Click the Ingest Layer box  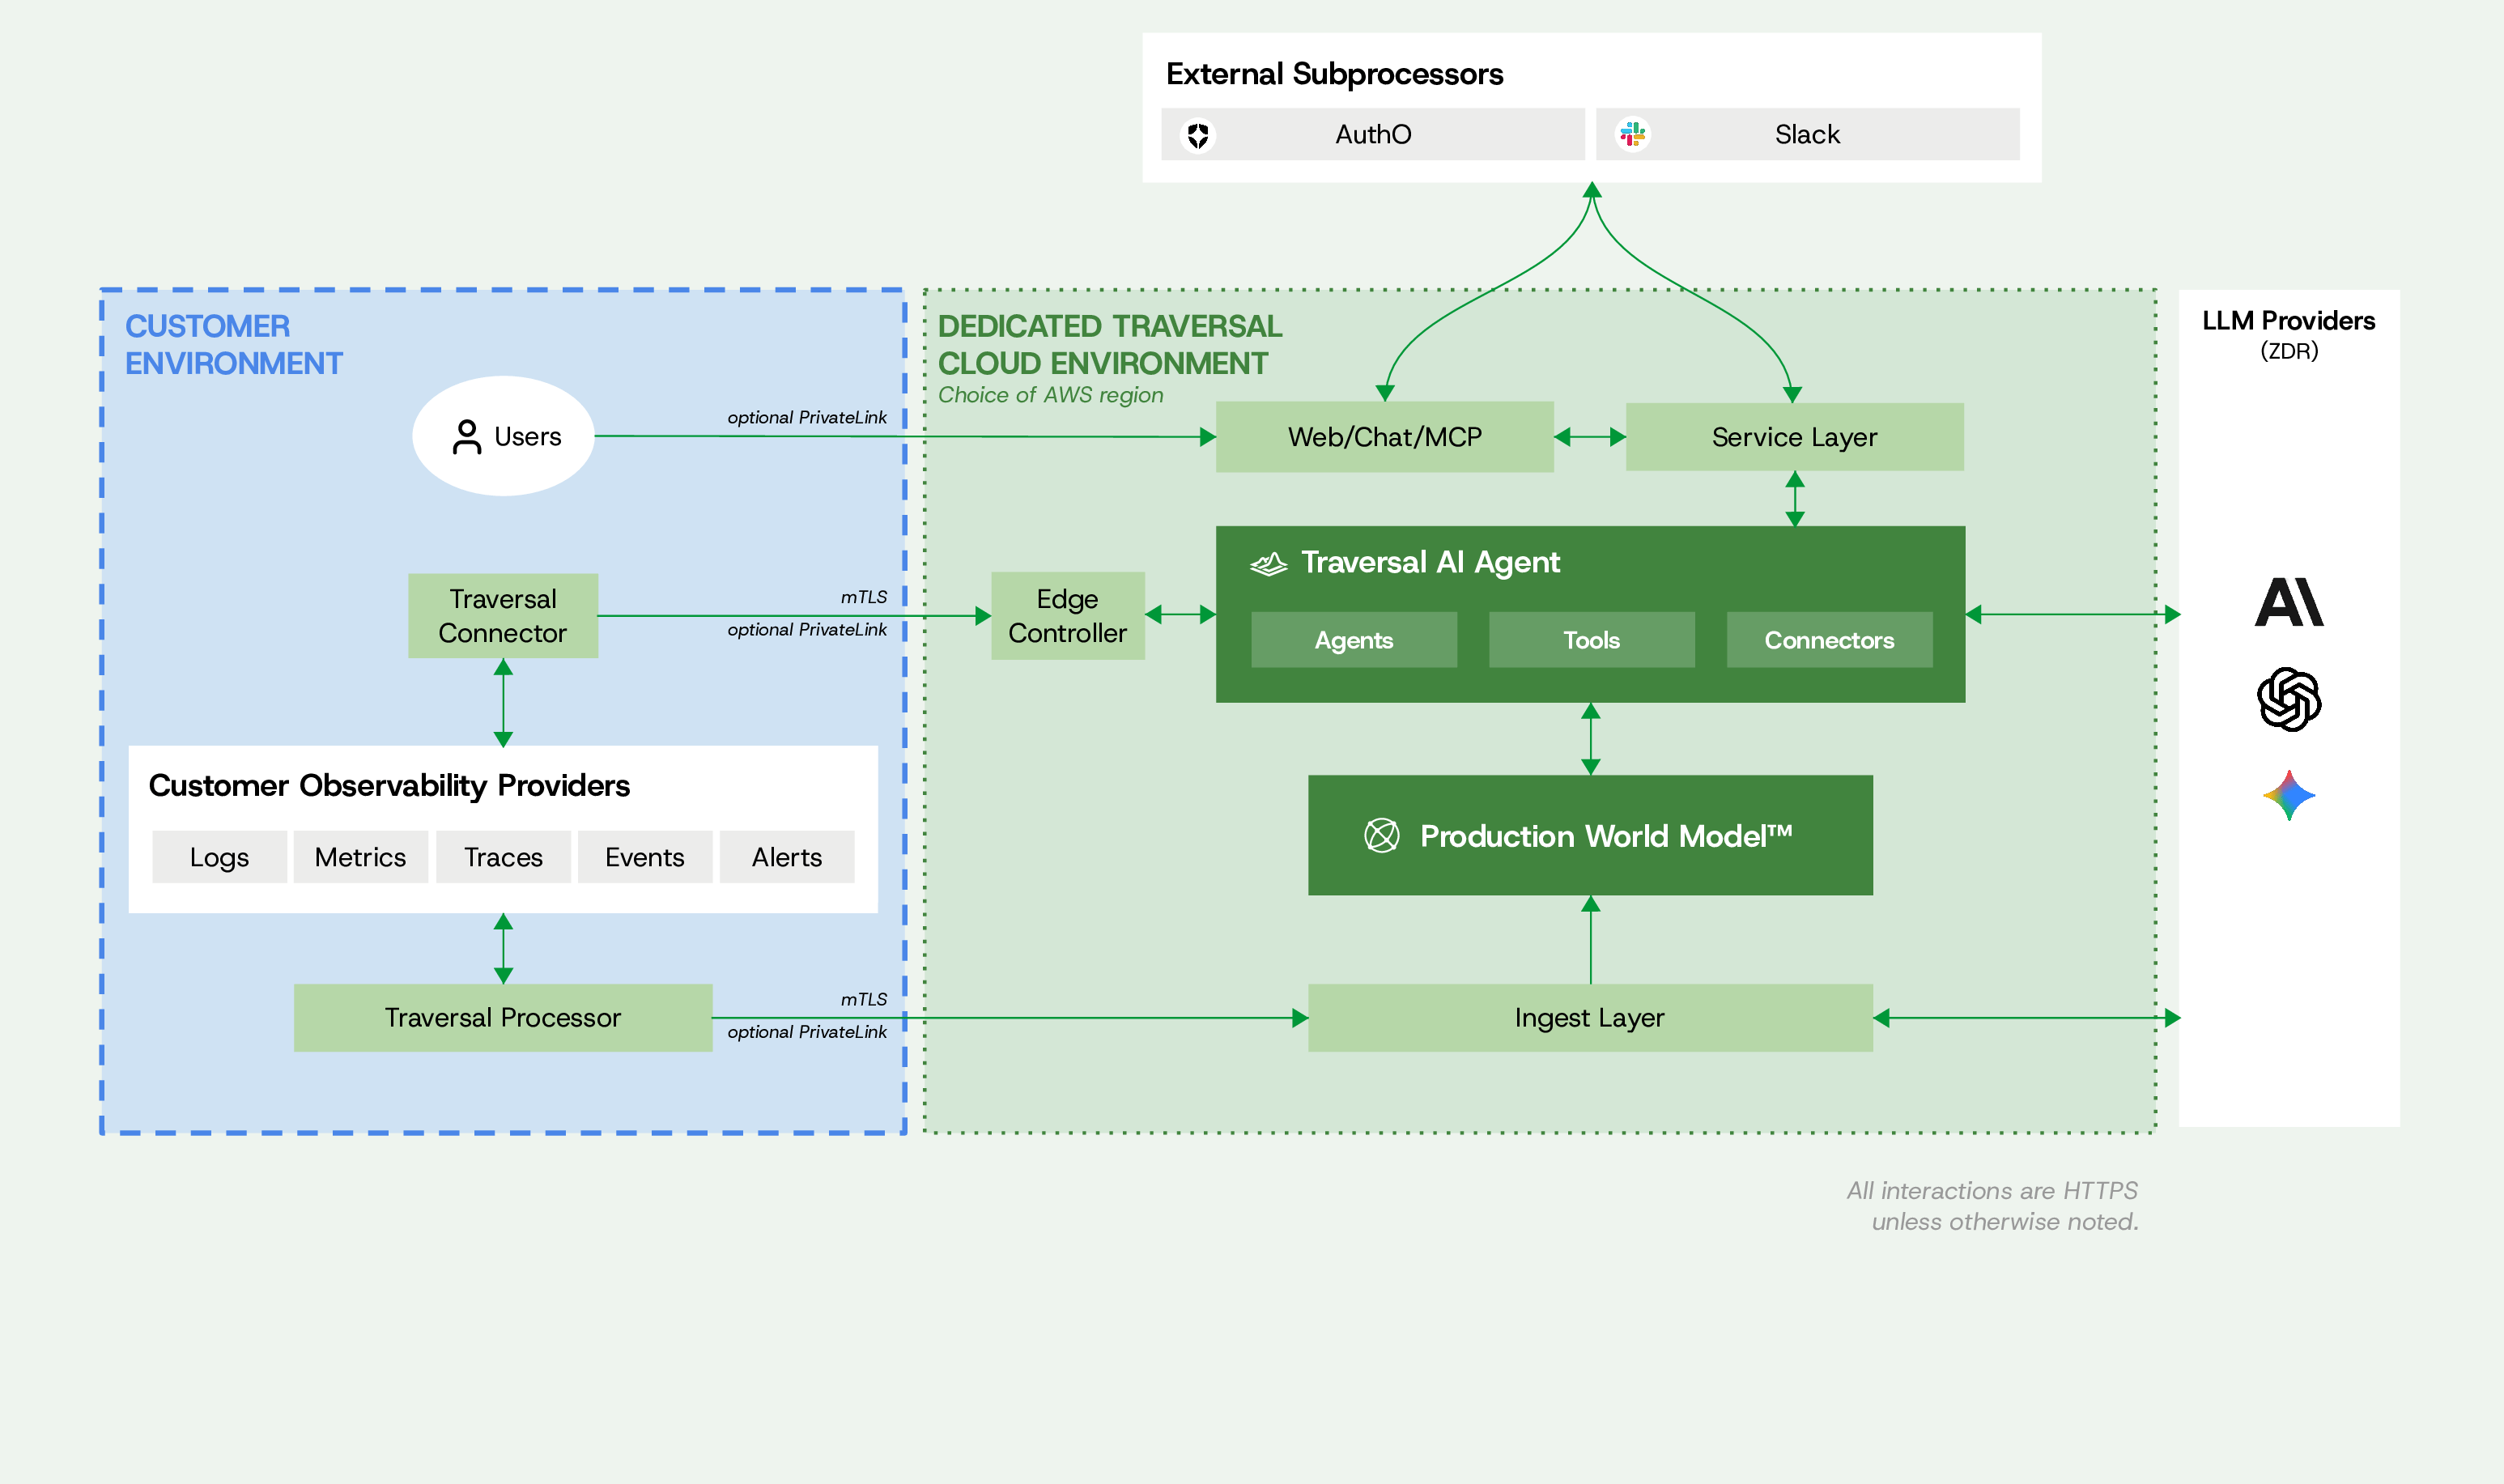pos(1590,1018)
